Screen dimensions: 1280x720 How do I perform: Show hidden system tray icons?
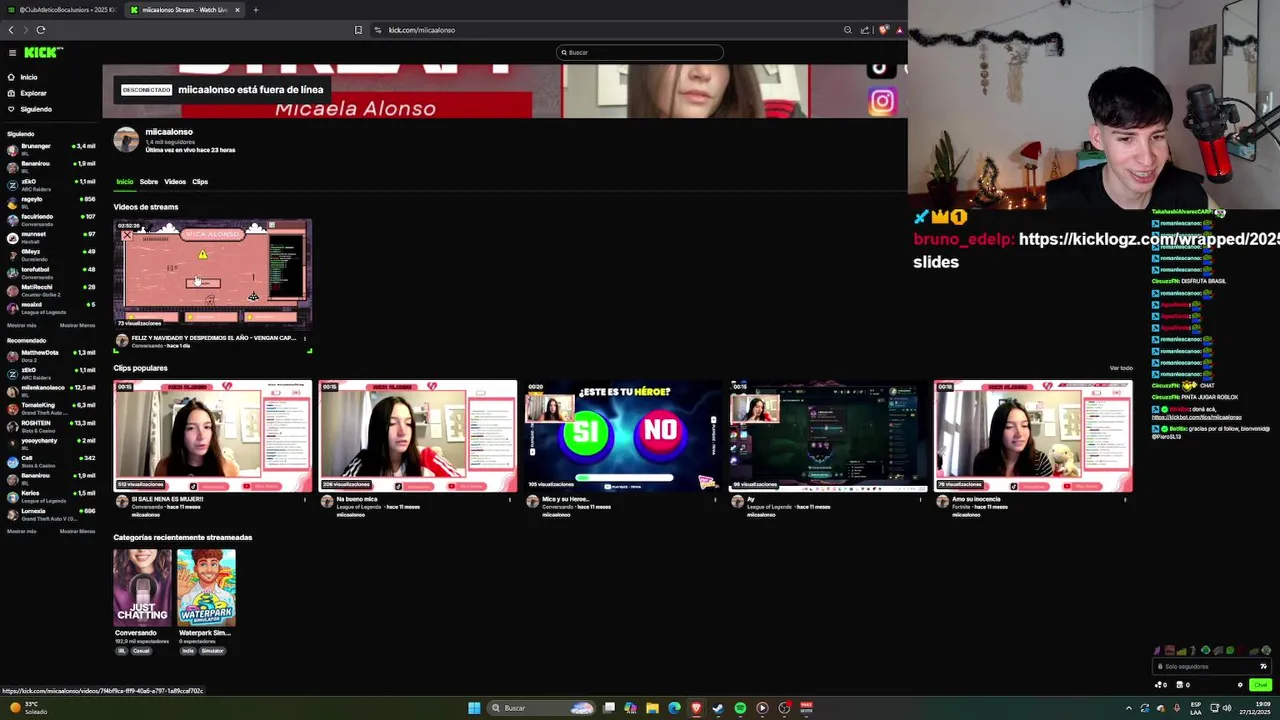1129,708
